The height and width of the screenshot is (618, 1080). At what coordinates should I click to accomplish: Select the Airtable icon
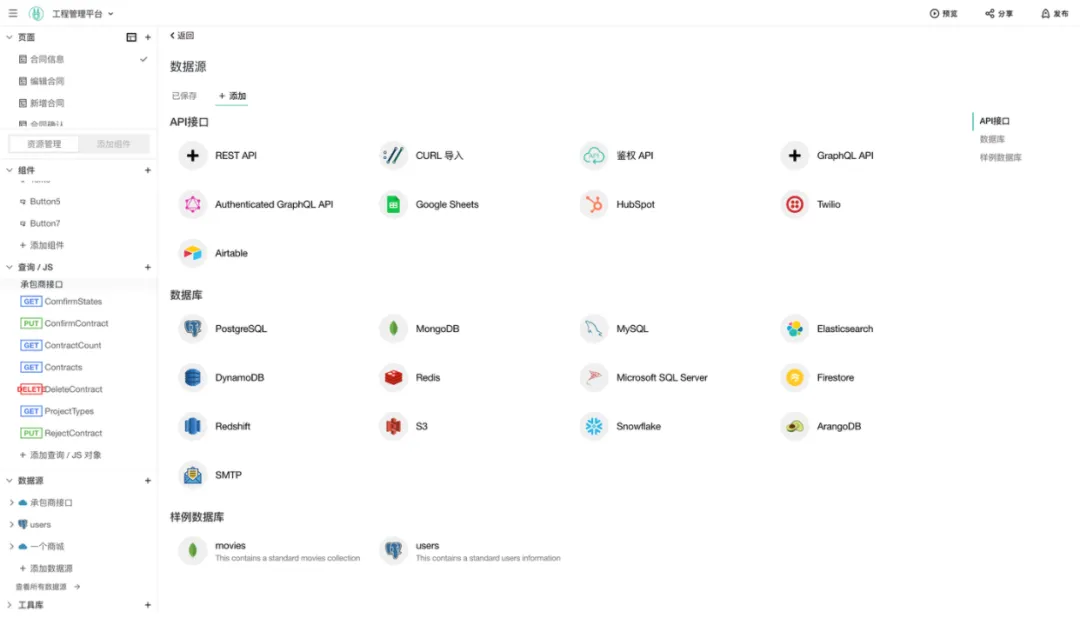point(193,254)
